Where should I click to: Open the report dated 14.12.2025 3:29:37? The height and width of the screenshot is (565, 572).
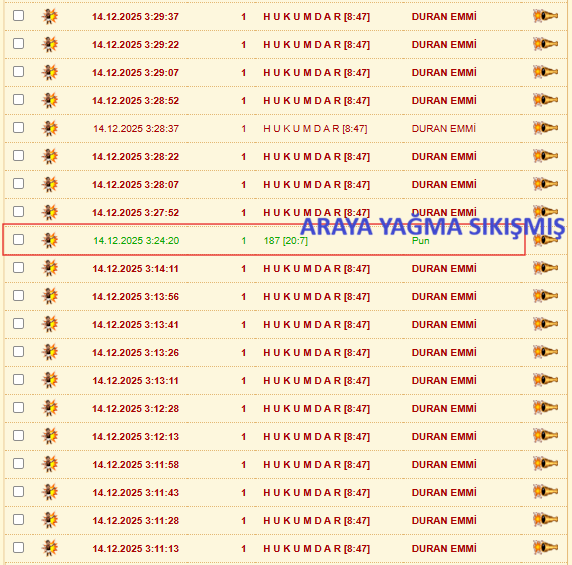pyautogui.click(x=135, y=17)
